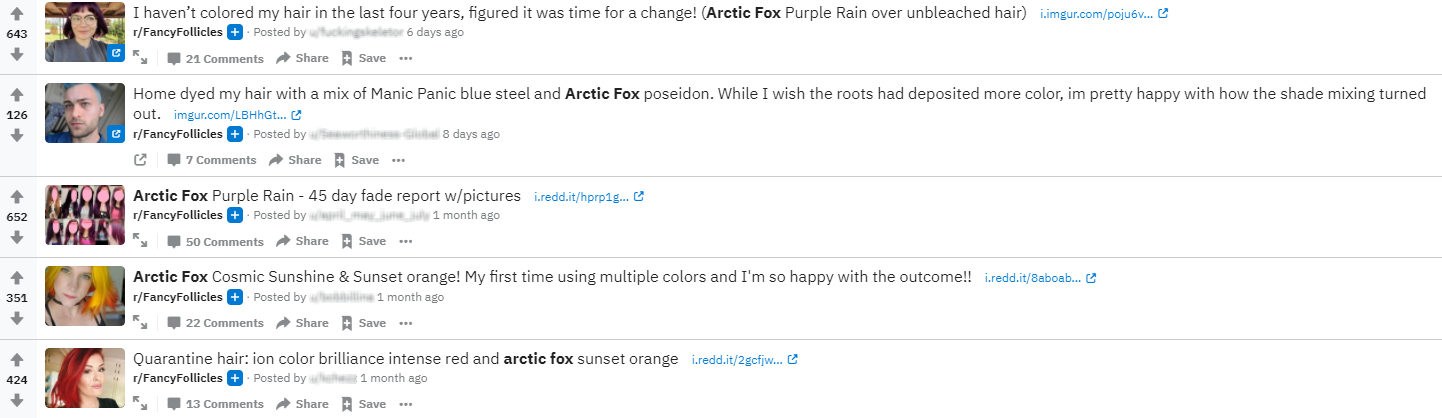Downvote the Manic Panic blue steel post
The width and height of the screenshot is (1442, 418).
point(17,134)
